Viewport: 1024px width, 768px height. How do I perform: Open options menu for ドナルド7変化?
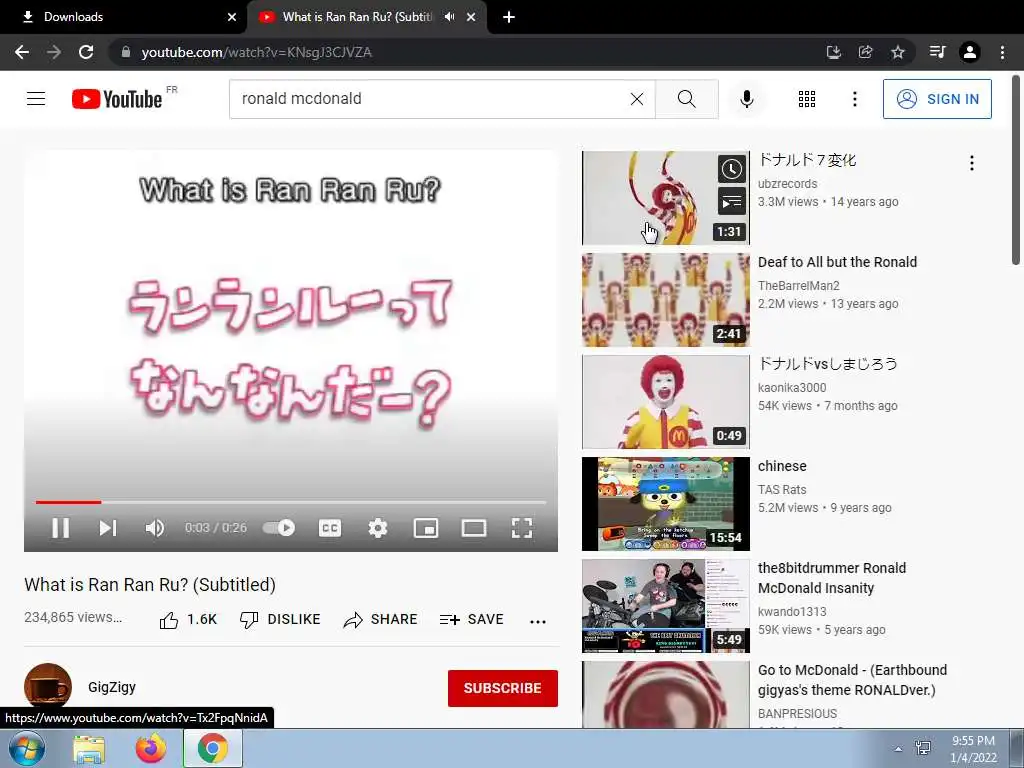972,163
